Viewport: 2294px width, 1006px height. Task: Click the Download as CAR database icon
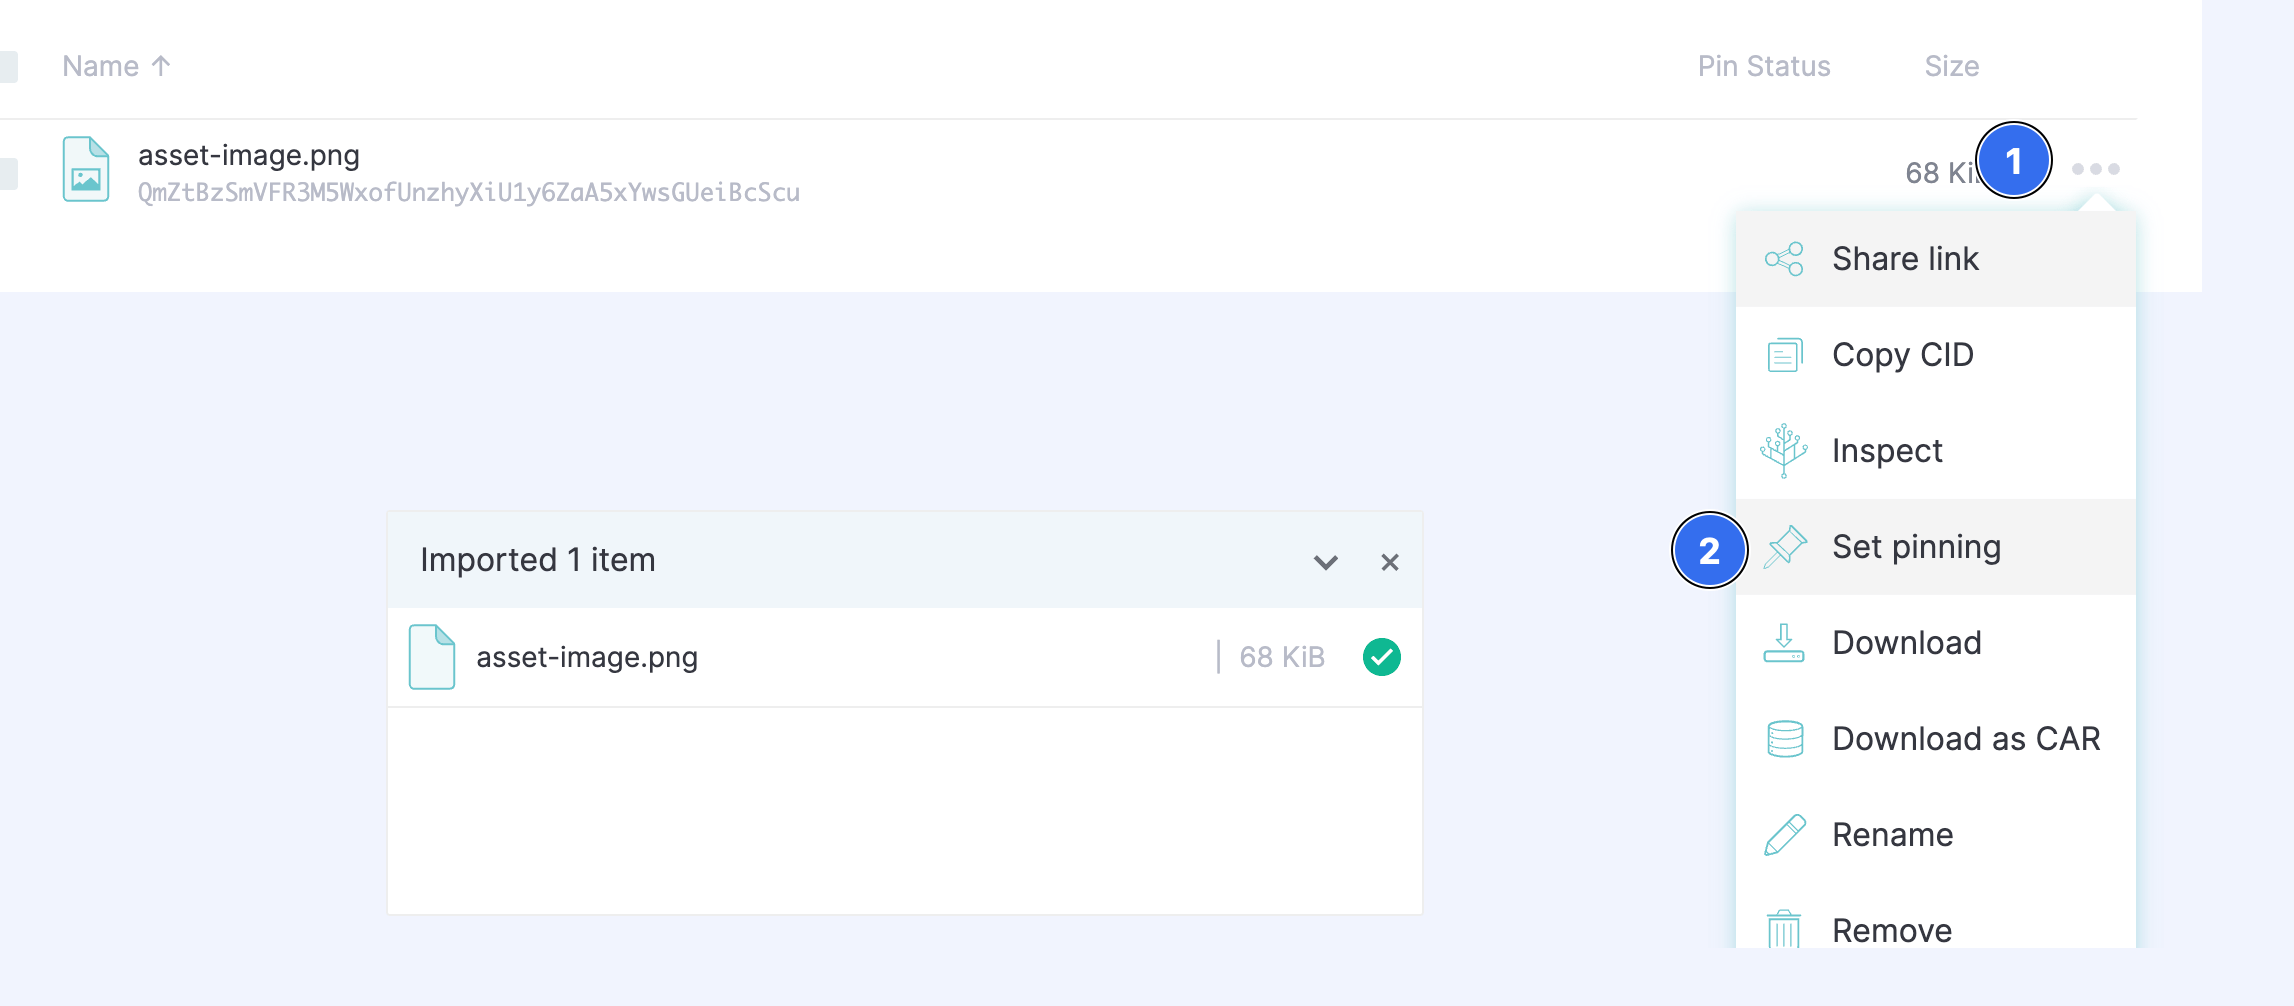(1784, 739)
